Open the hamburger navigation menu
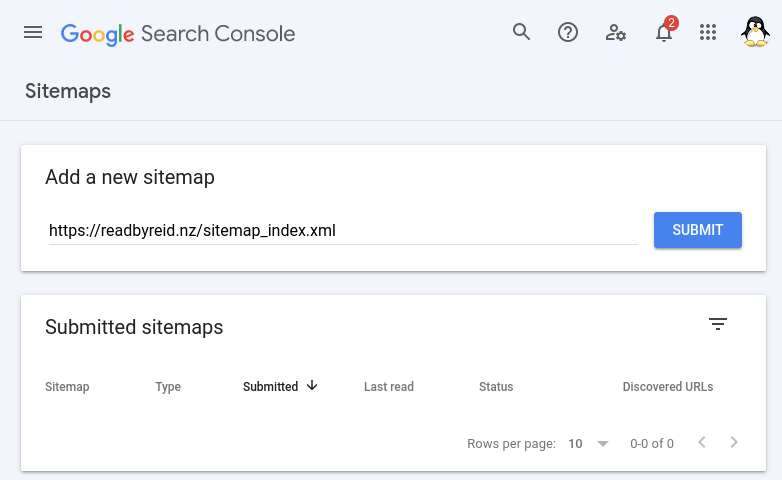782x480 pixels. coord(33,33)
